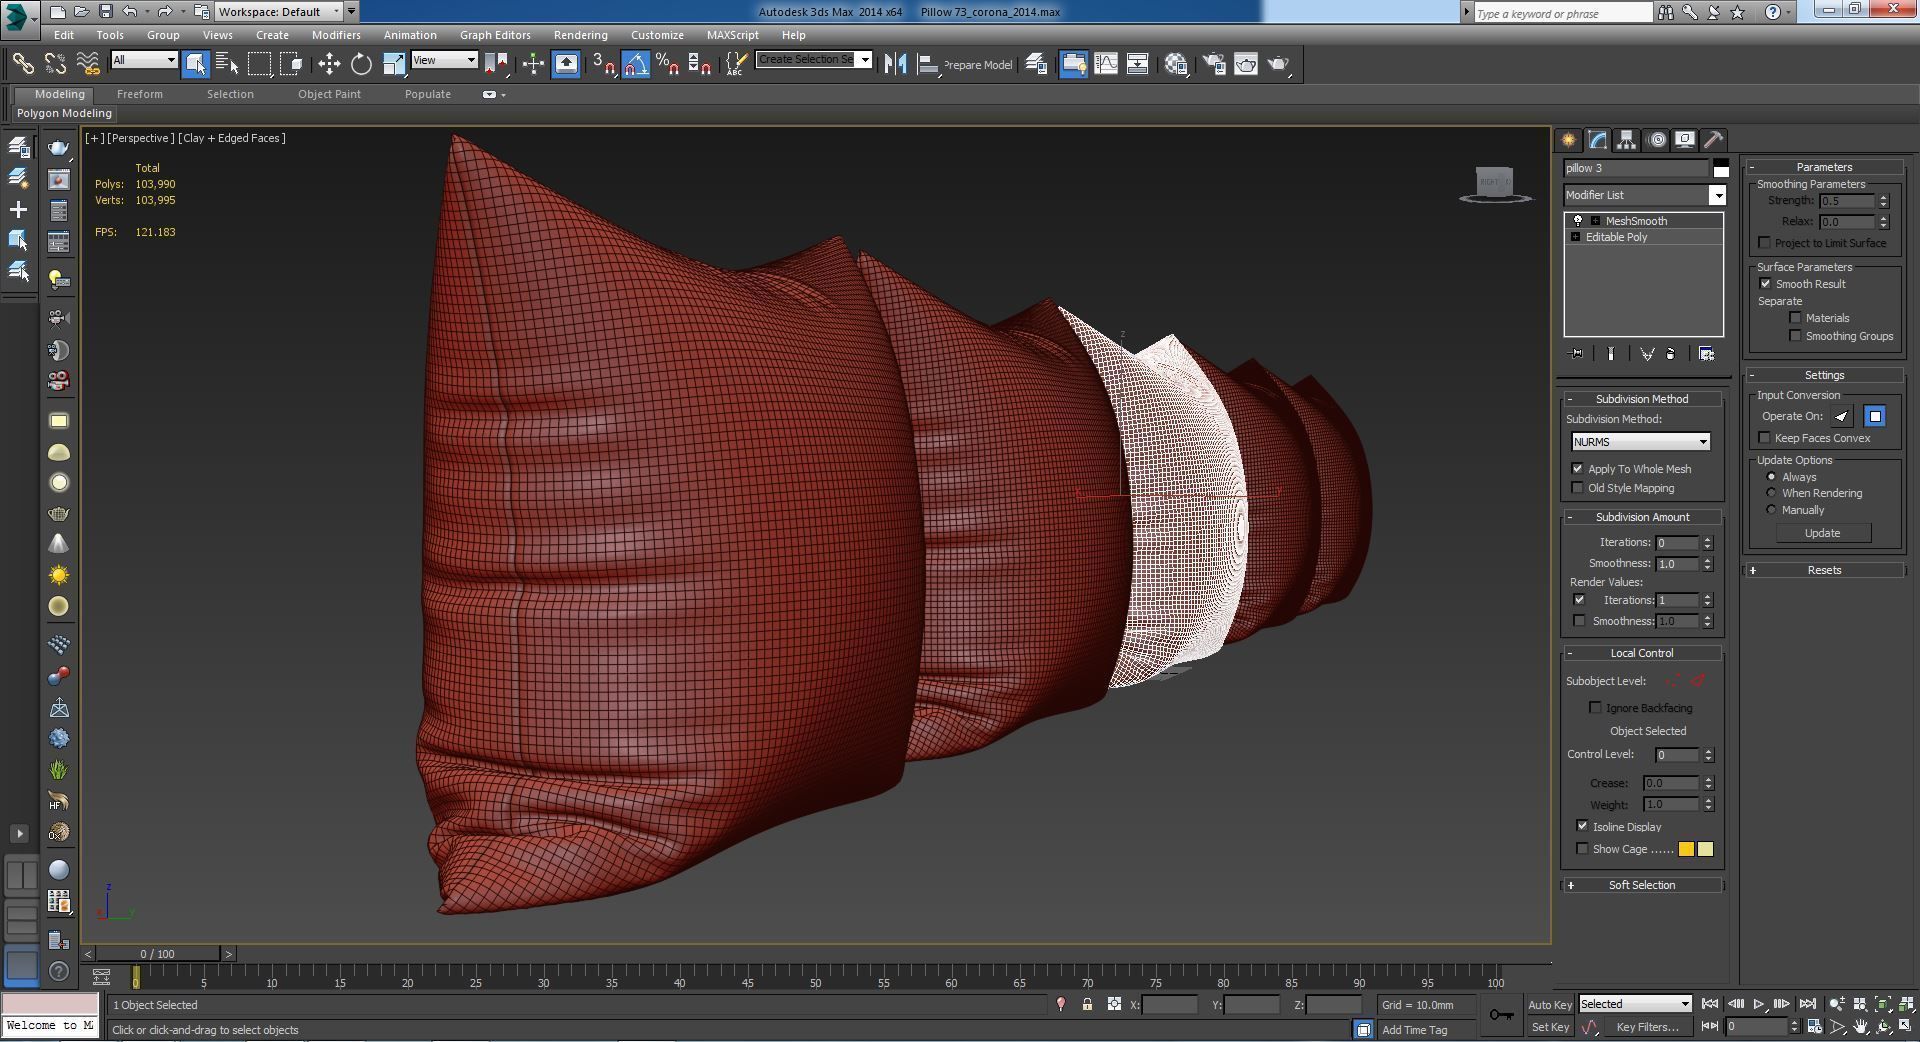Open the Modifier List dropdown
The width and height of the screenshot is (1920, 1042).
coord(1644,195)
